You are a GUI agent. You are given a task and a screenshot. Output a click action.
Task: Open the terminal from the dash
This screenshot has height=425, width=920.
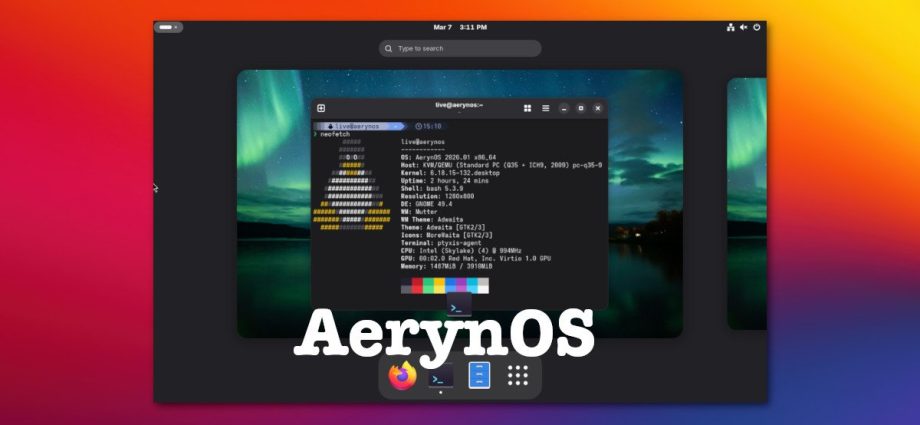(x=441, y=376)
